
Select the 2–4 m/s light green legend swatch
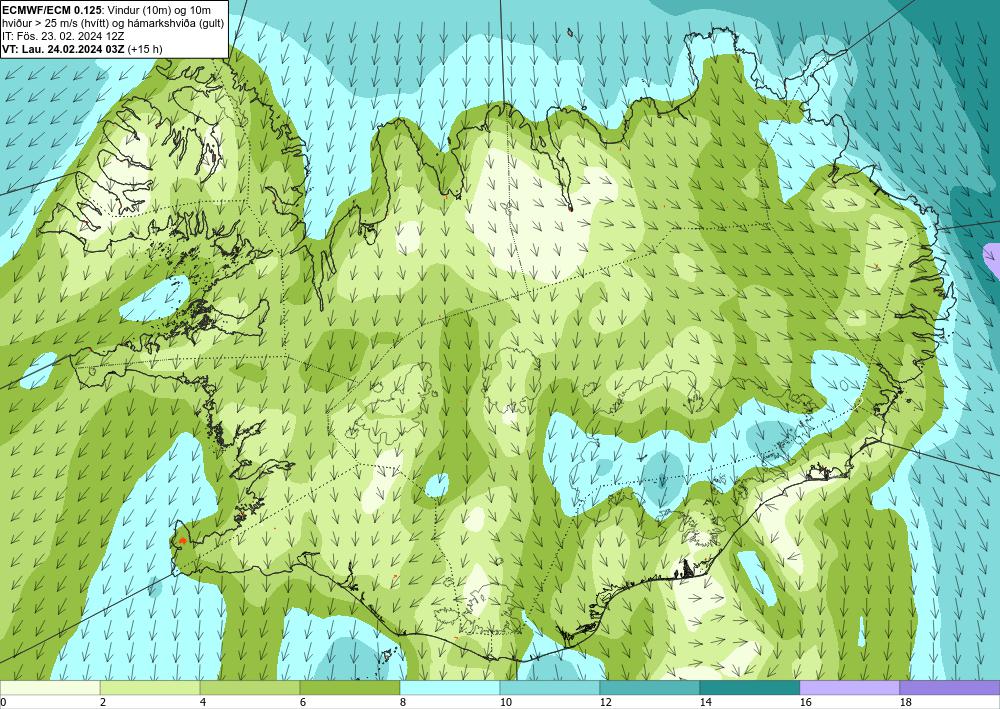(150, 687)
